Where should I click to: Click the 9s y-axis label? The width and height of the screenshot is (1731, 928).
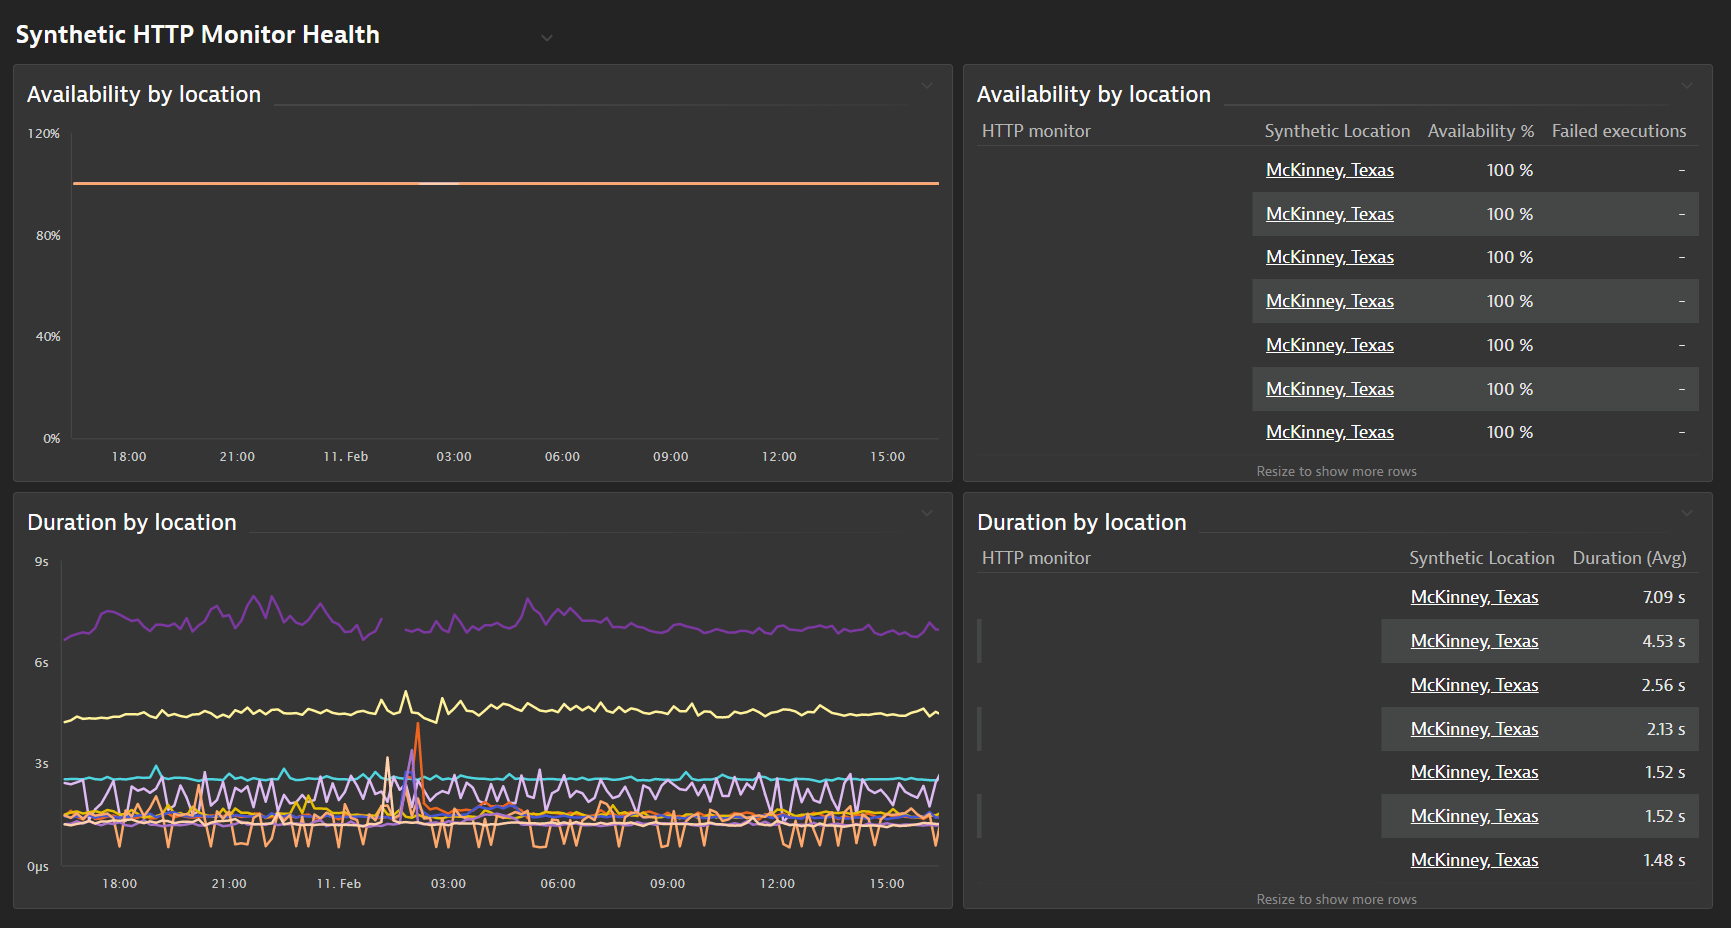(x=41, y=562)
